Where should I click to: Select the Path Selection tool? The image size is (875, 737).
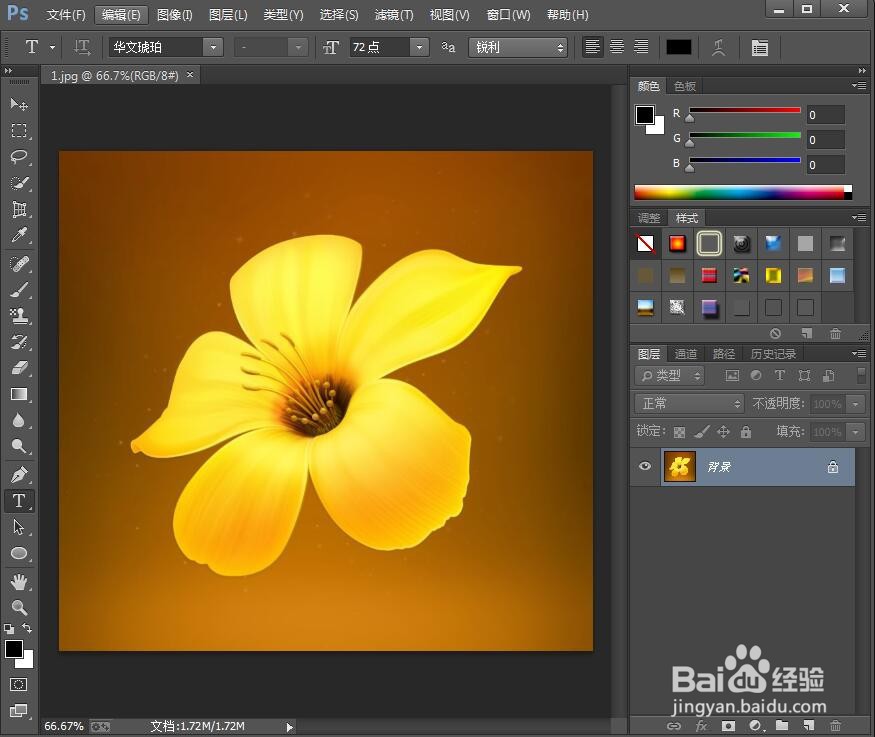coord(19,527)
